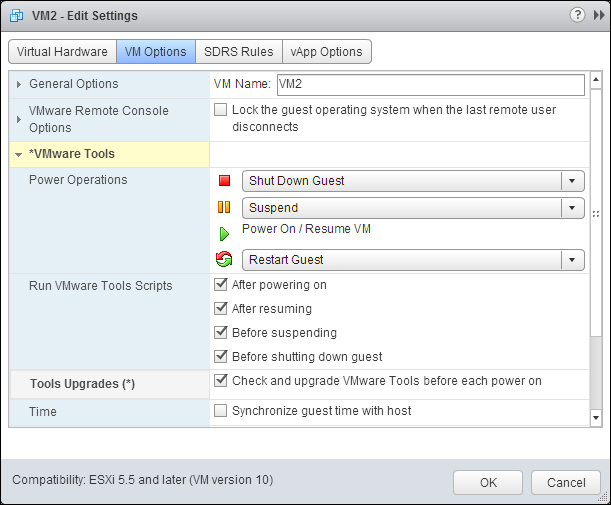The image size is (611, 505).
Task: Switch to the Virtual Hardware tab
Action: pyautogui.click(x=62, y=51)
